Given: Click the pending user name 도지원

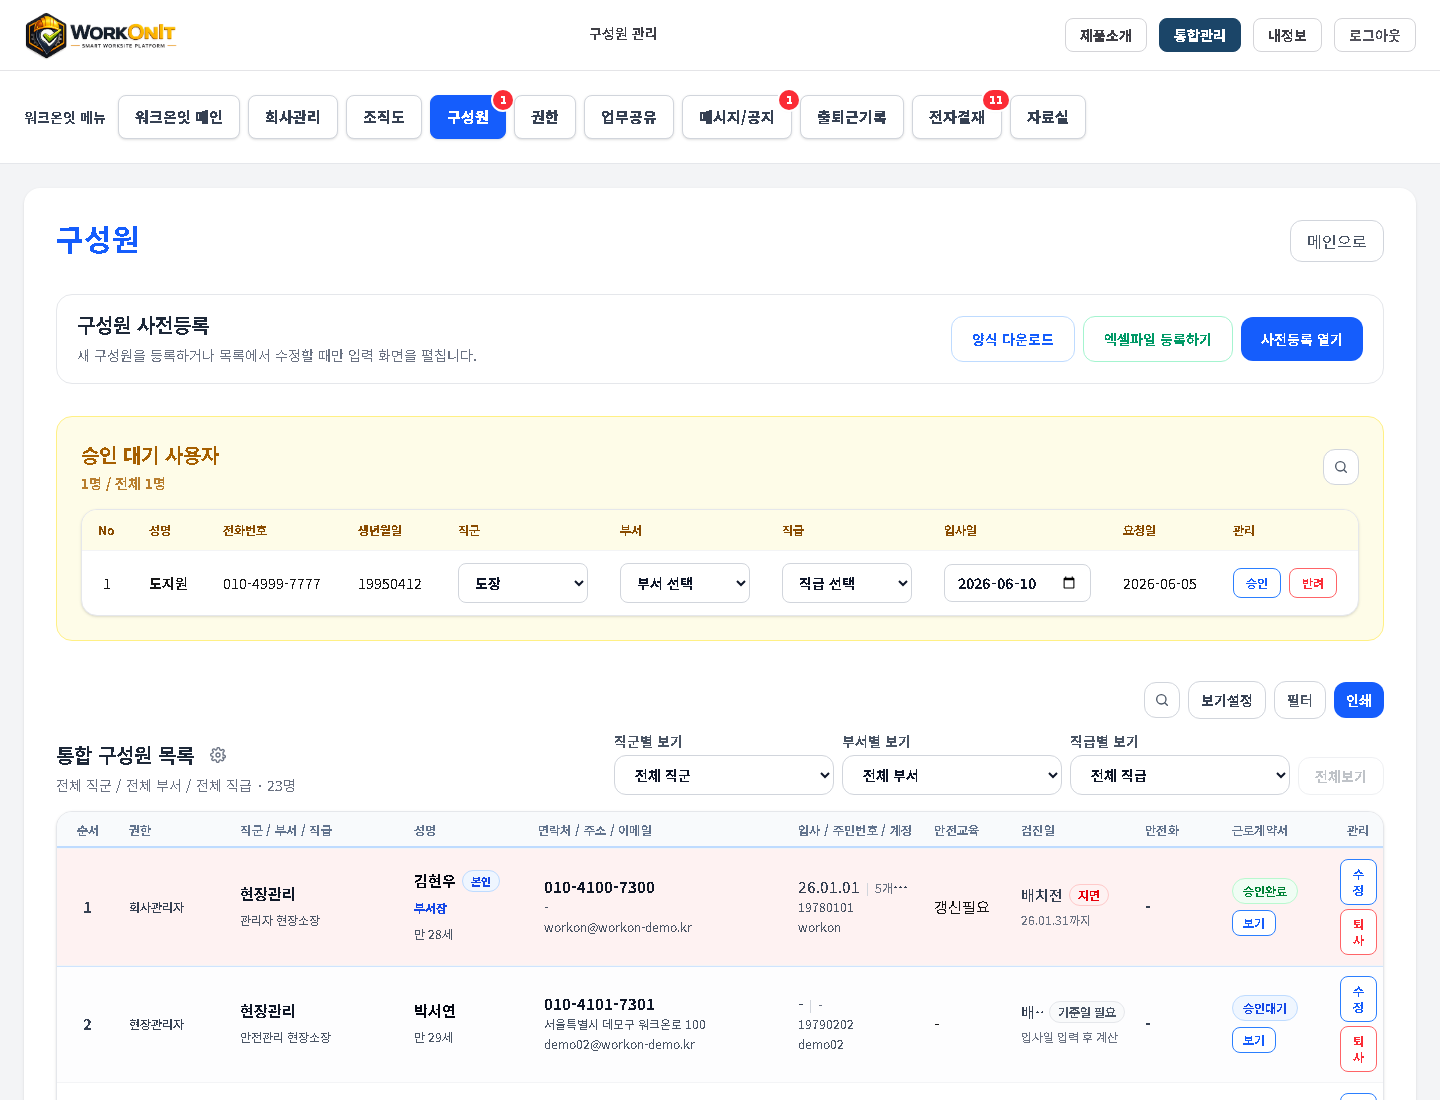Looking at the screenshot, I should (x=168, y=584).
